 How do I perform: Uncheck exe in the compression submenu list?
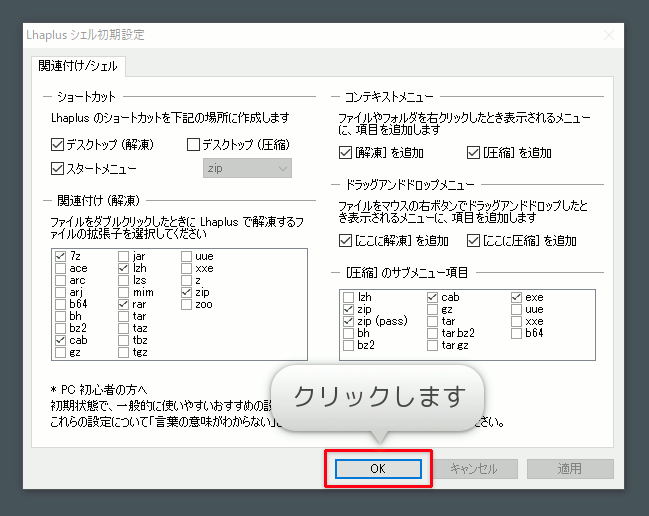pos(516,297)
